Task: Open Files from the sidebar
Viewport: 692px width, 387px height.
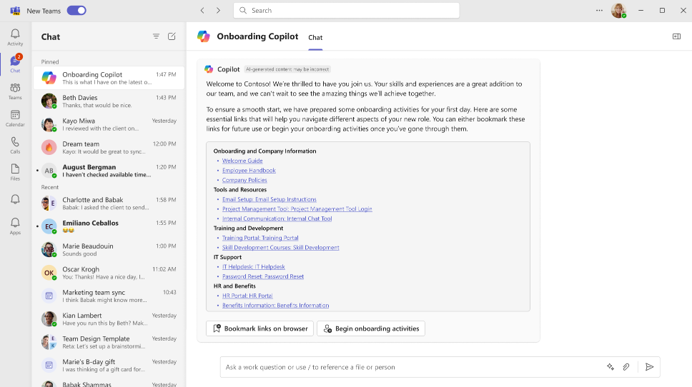Action: pyautogui.click(x=15, y=172)
